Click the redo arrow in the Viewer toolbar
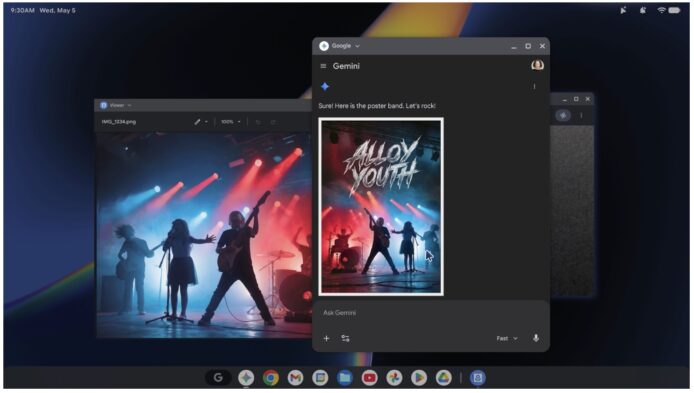This screenshot has height=393, width=694. [x=273, y=122]
